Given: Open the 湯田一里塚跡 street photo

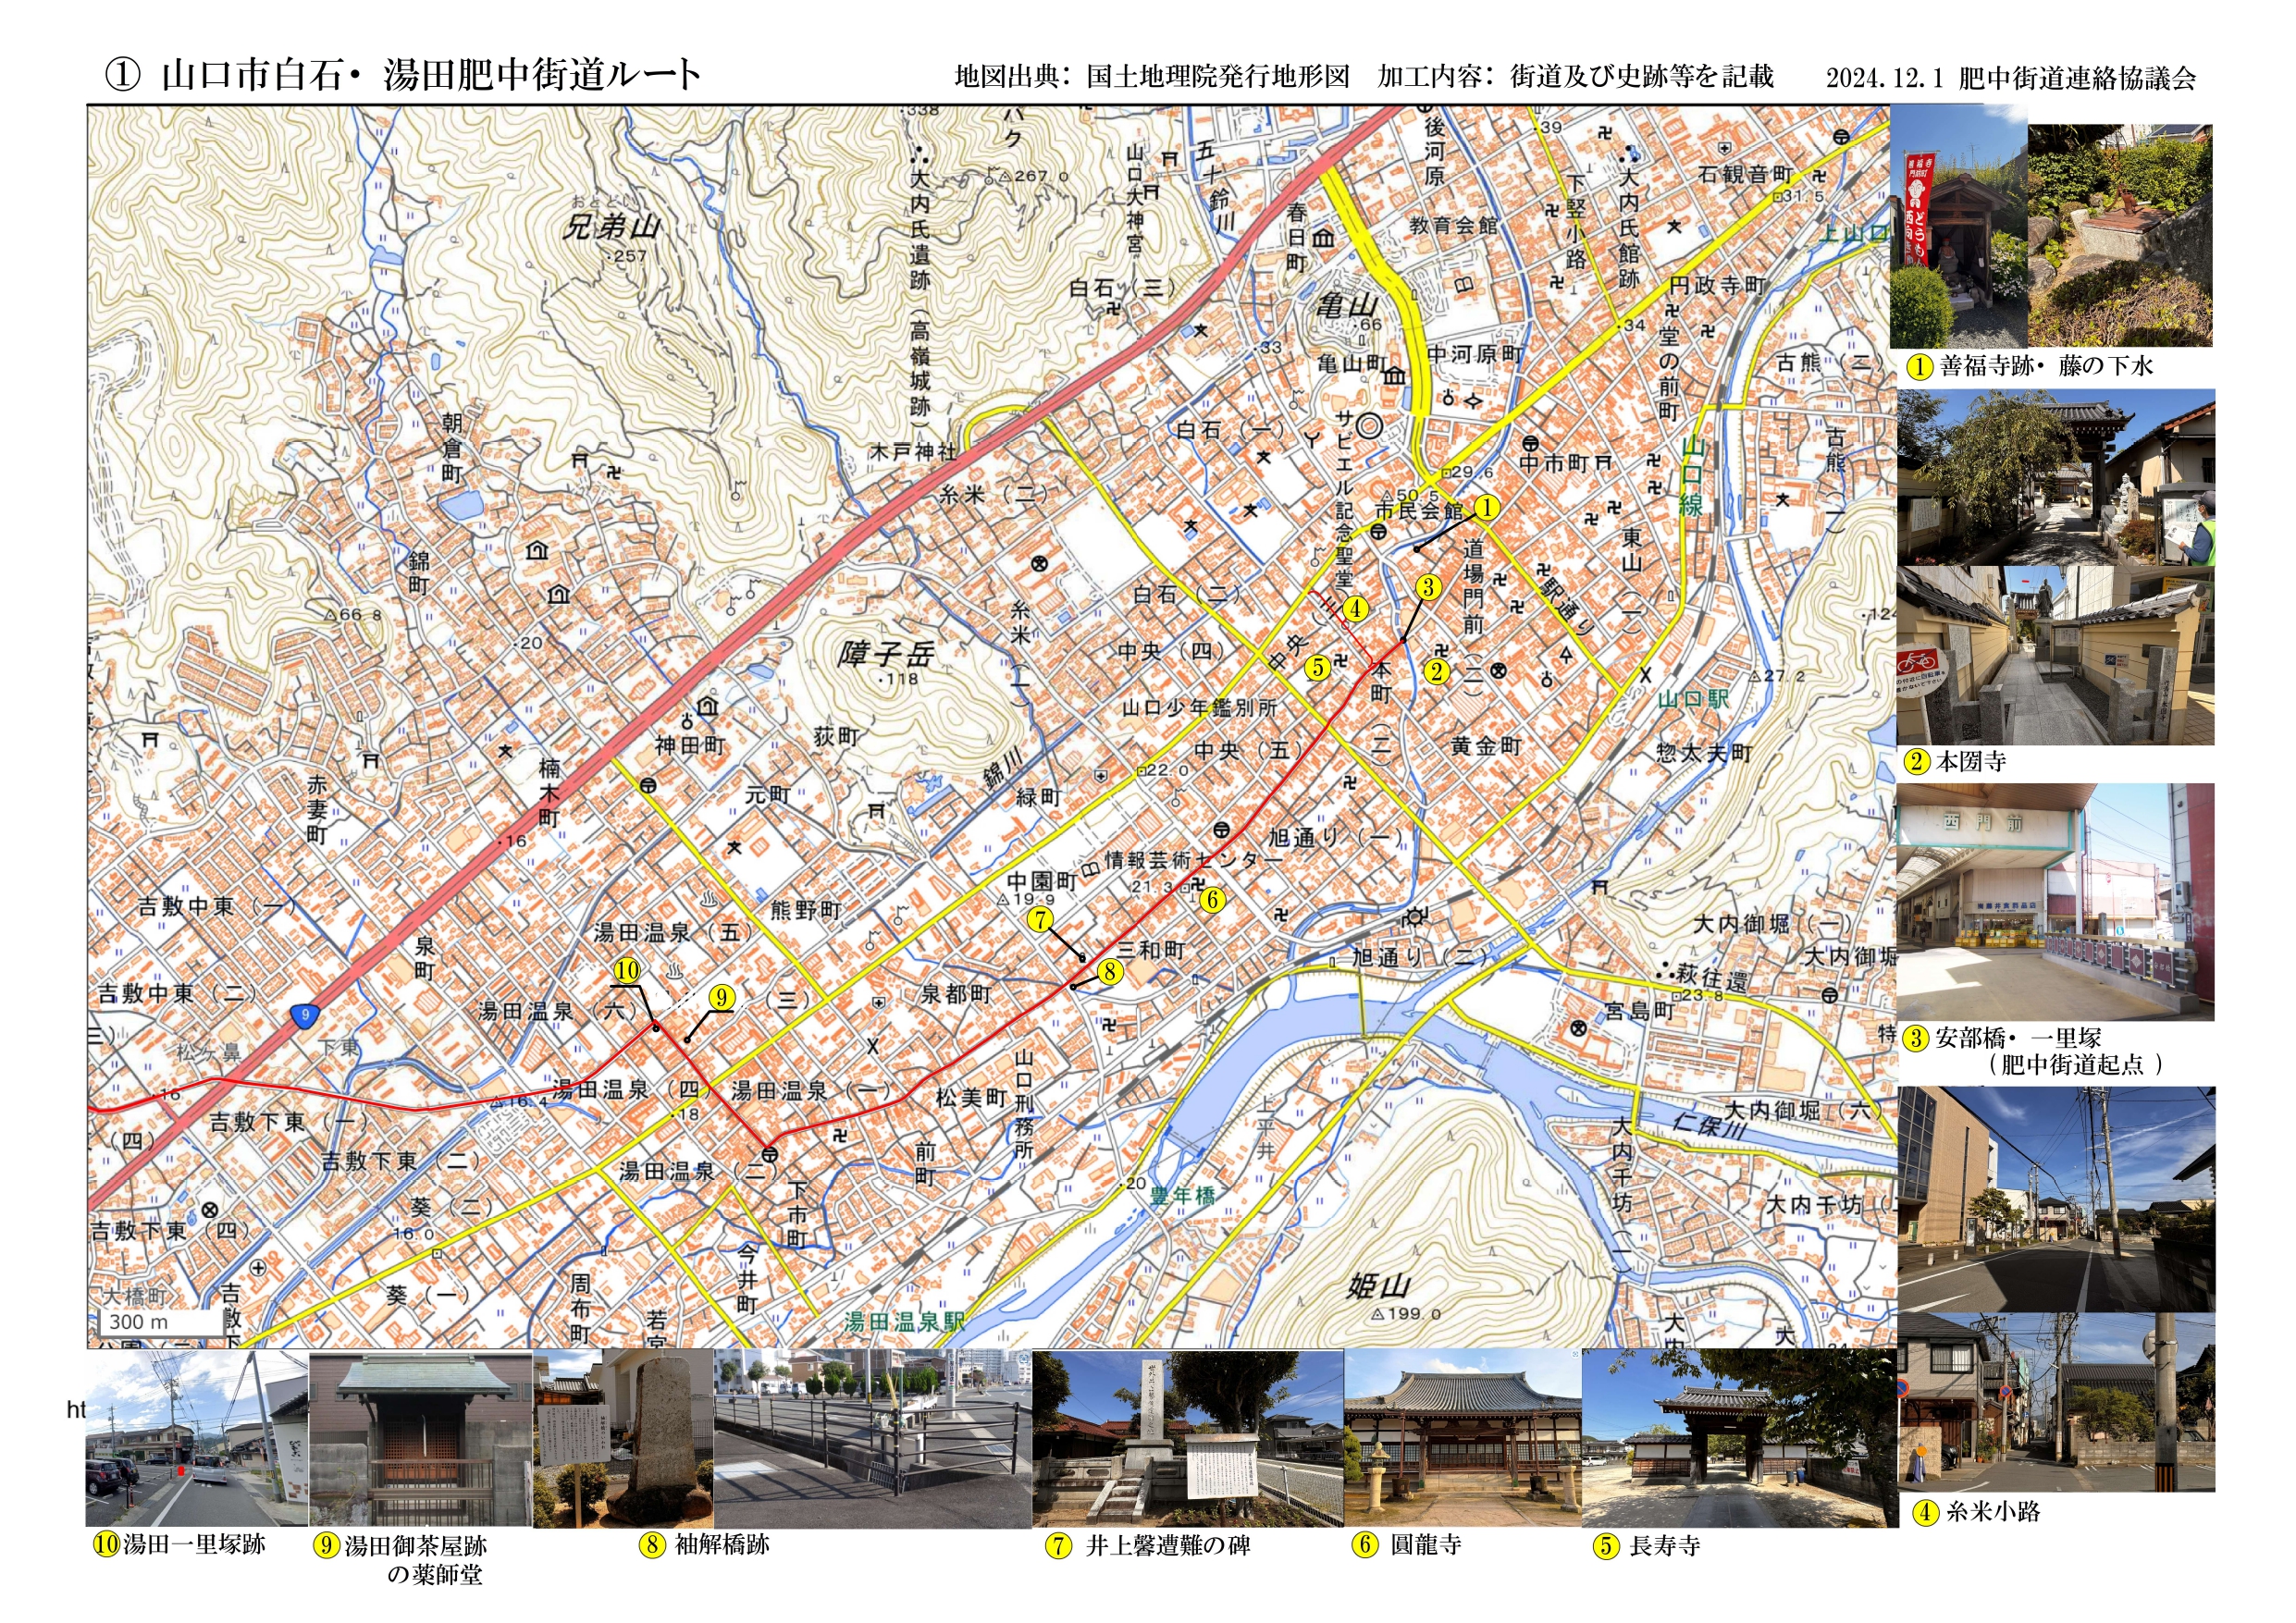Looking at the screenshot, I should pos(196,1440).
